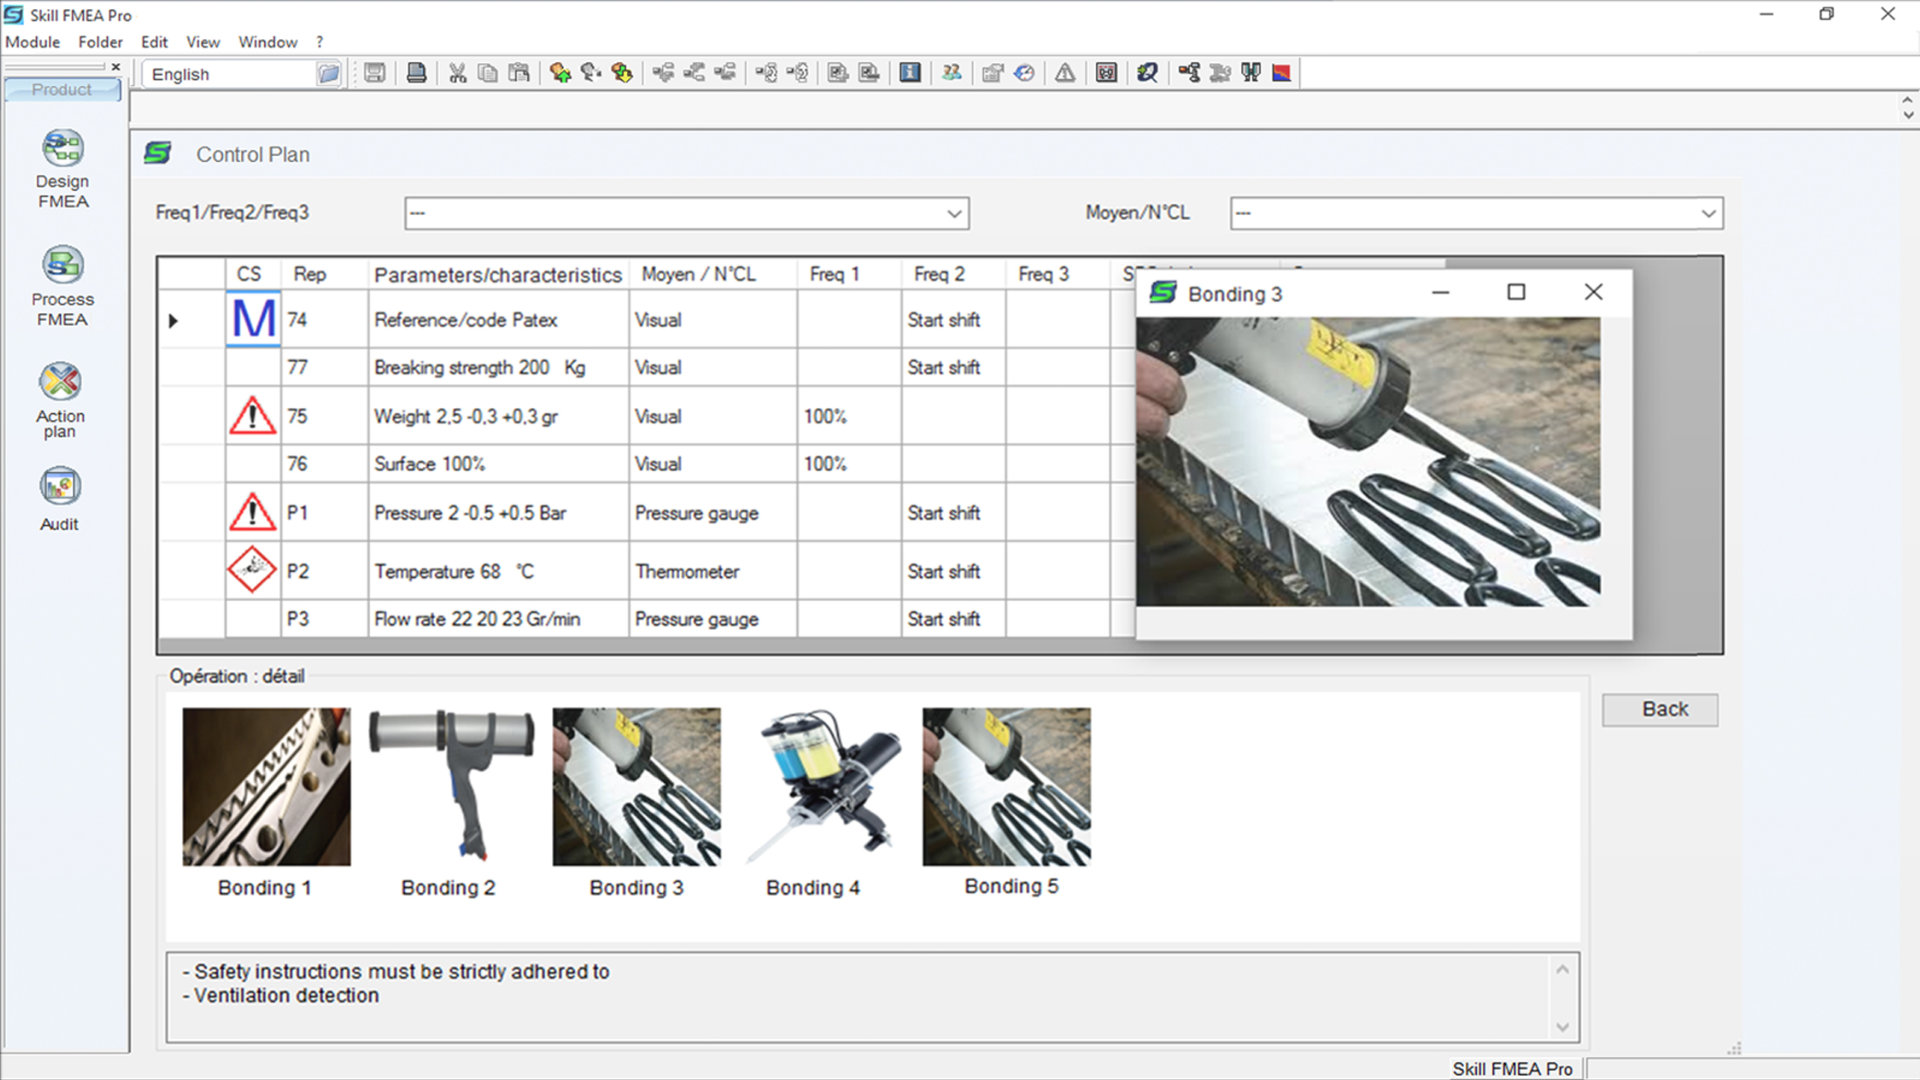
Task: Click scroll up arrow in the notes box
Action: [x=1562, y=970]
